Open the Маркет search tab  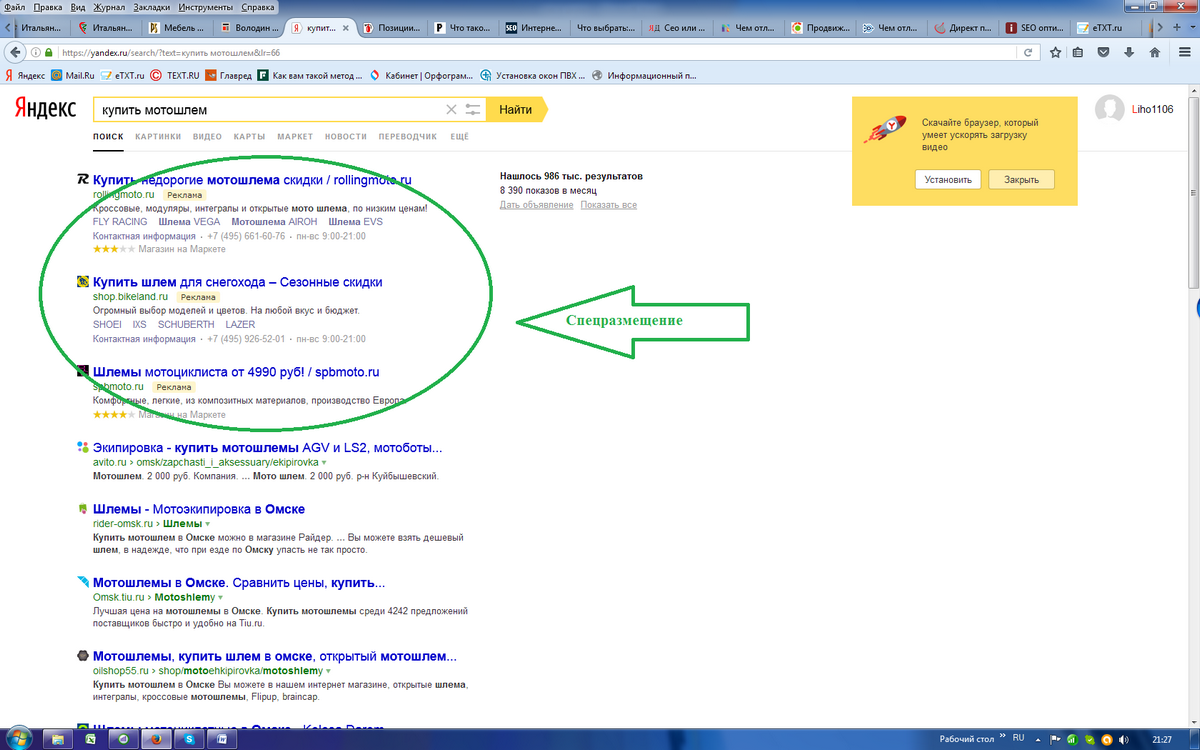(x=295, y=136)
